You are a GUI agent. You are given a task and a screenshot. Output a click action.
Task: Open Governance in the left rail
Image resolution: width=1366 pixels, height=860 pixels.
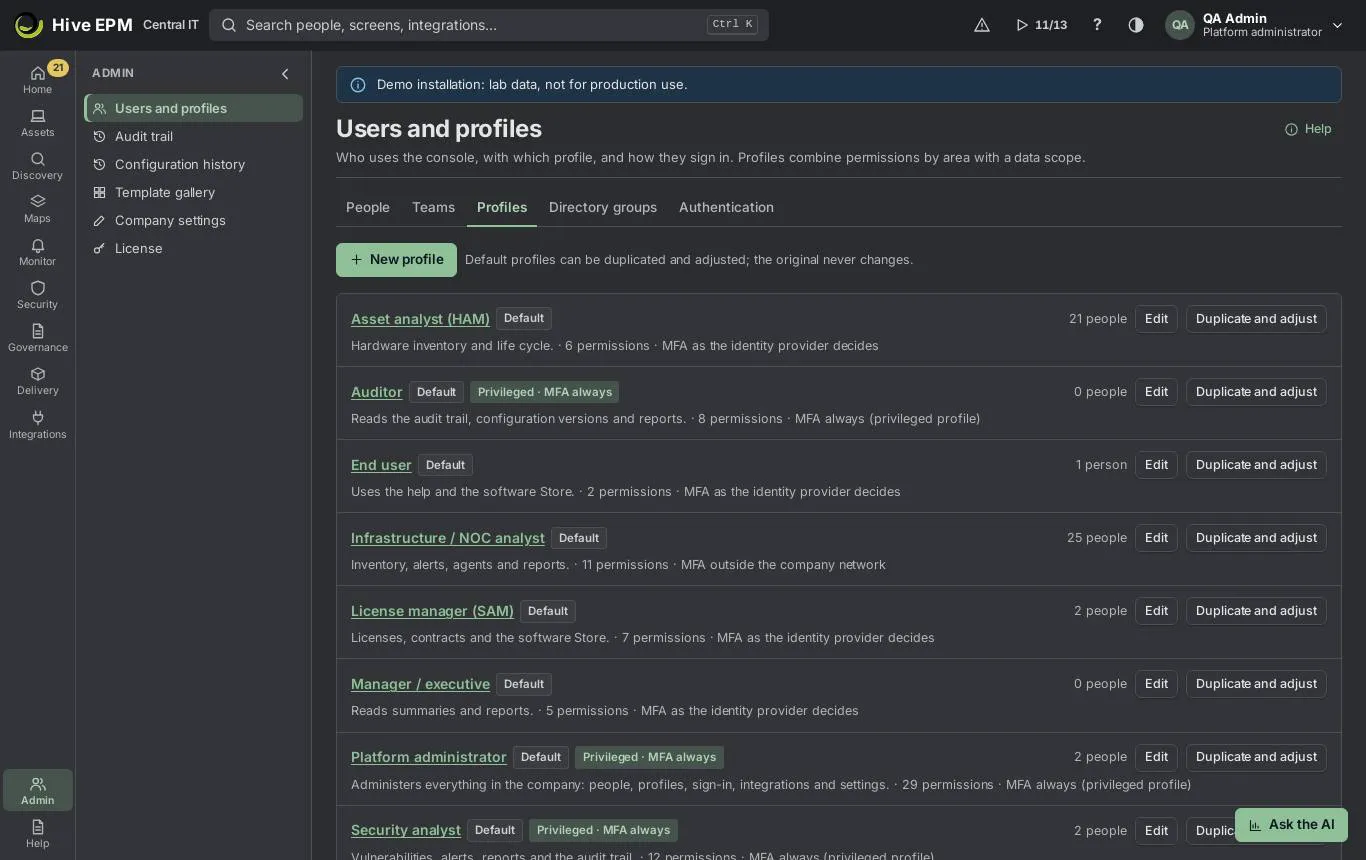click(x=37, y=338)
